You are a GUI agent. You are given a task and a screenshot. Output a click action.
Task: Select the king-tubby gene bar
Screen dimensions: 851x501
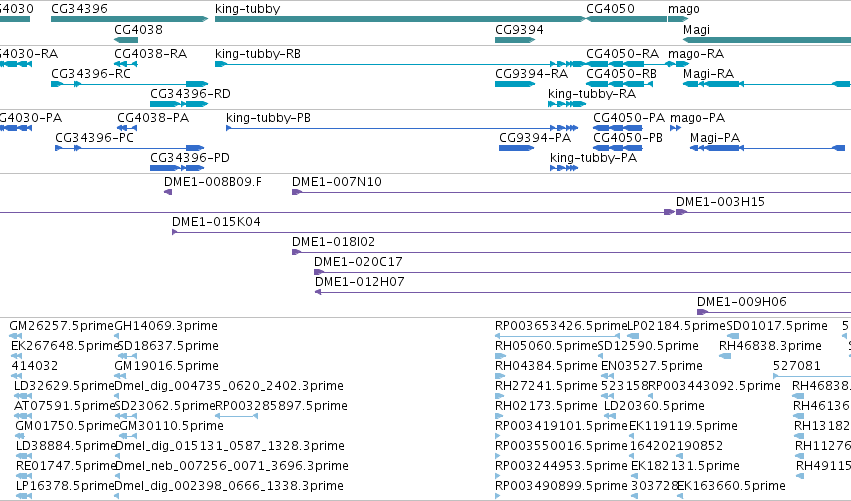401,19
